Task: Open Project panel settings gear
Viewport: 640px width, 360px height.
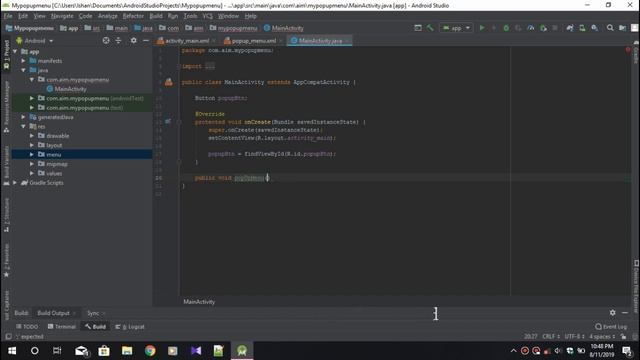Action: pos(133,40)
